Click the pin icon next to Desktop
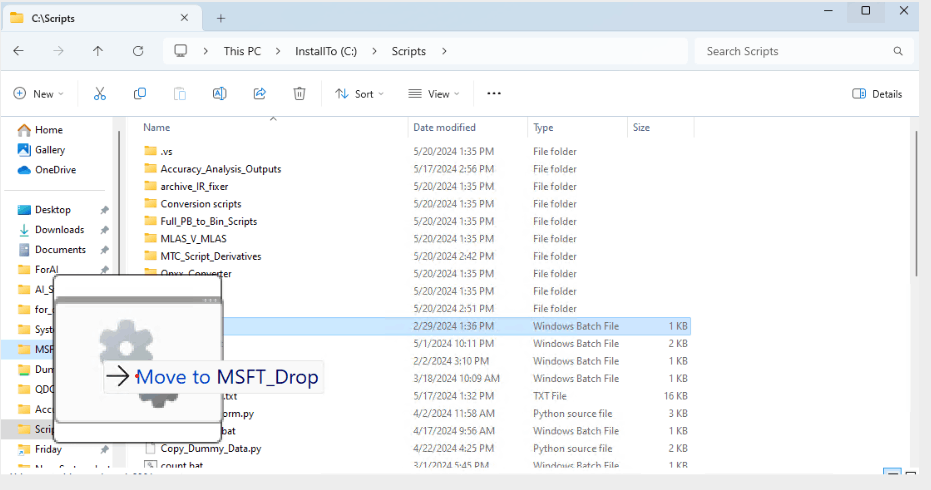The image size is (931, 490). pyautogui.click(x=104, y=210)
